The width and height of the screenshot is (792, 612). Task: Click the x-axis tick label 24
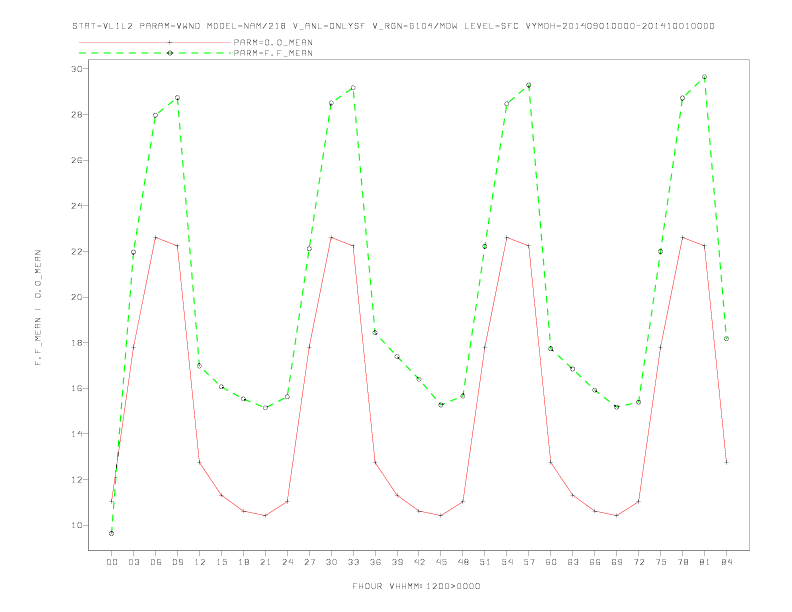287,562
